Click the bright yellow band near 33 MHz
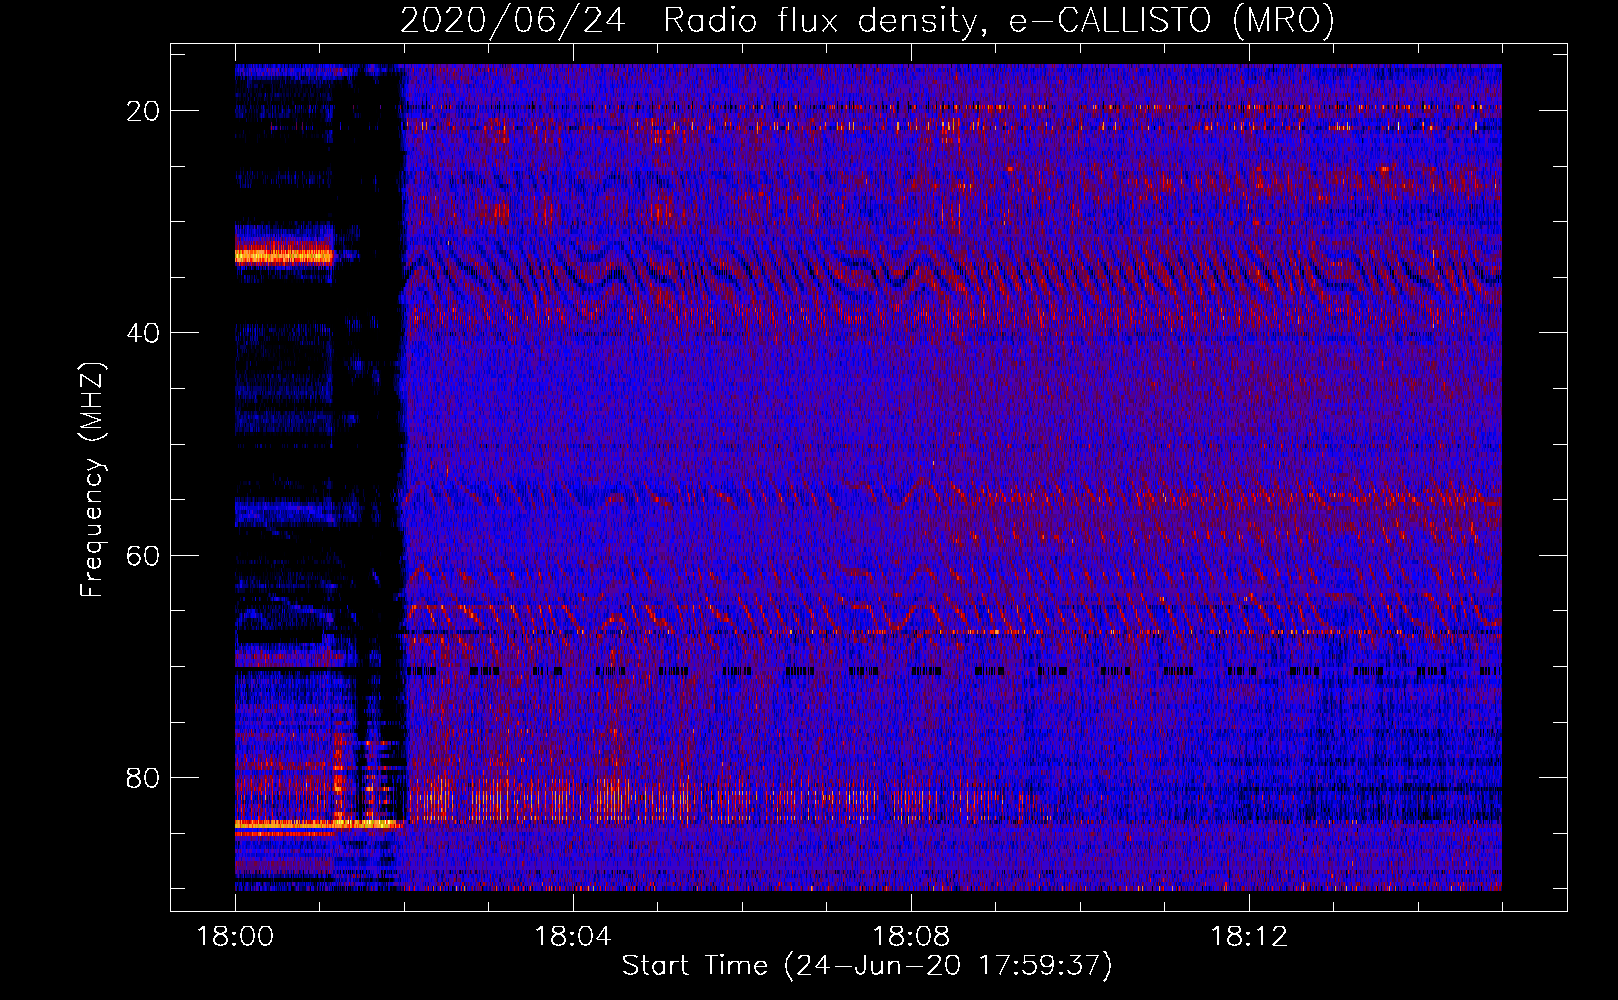Screen dimensions: 1618x1000 tap(283, 256)
